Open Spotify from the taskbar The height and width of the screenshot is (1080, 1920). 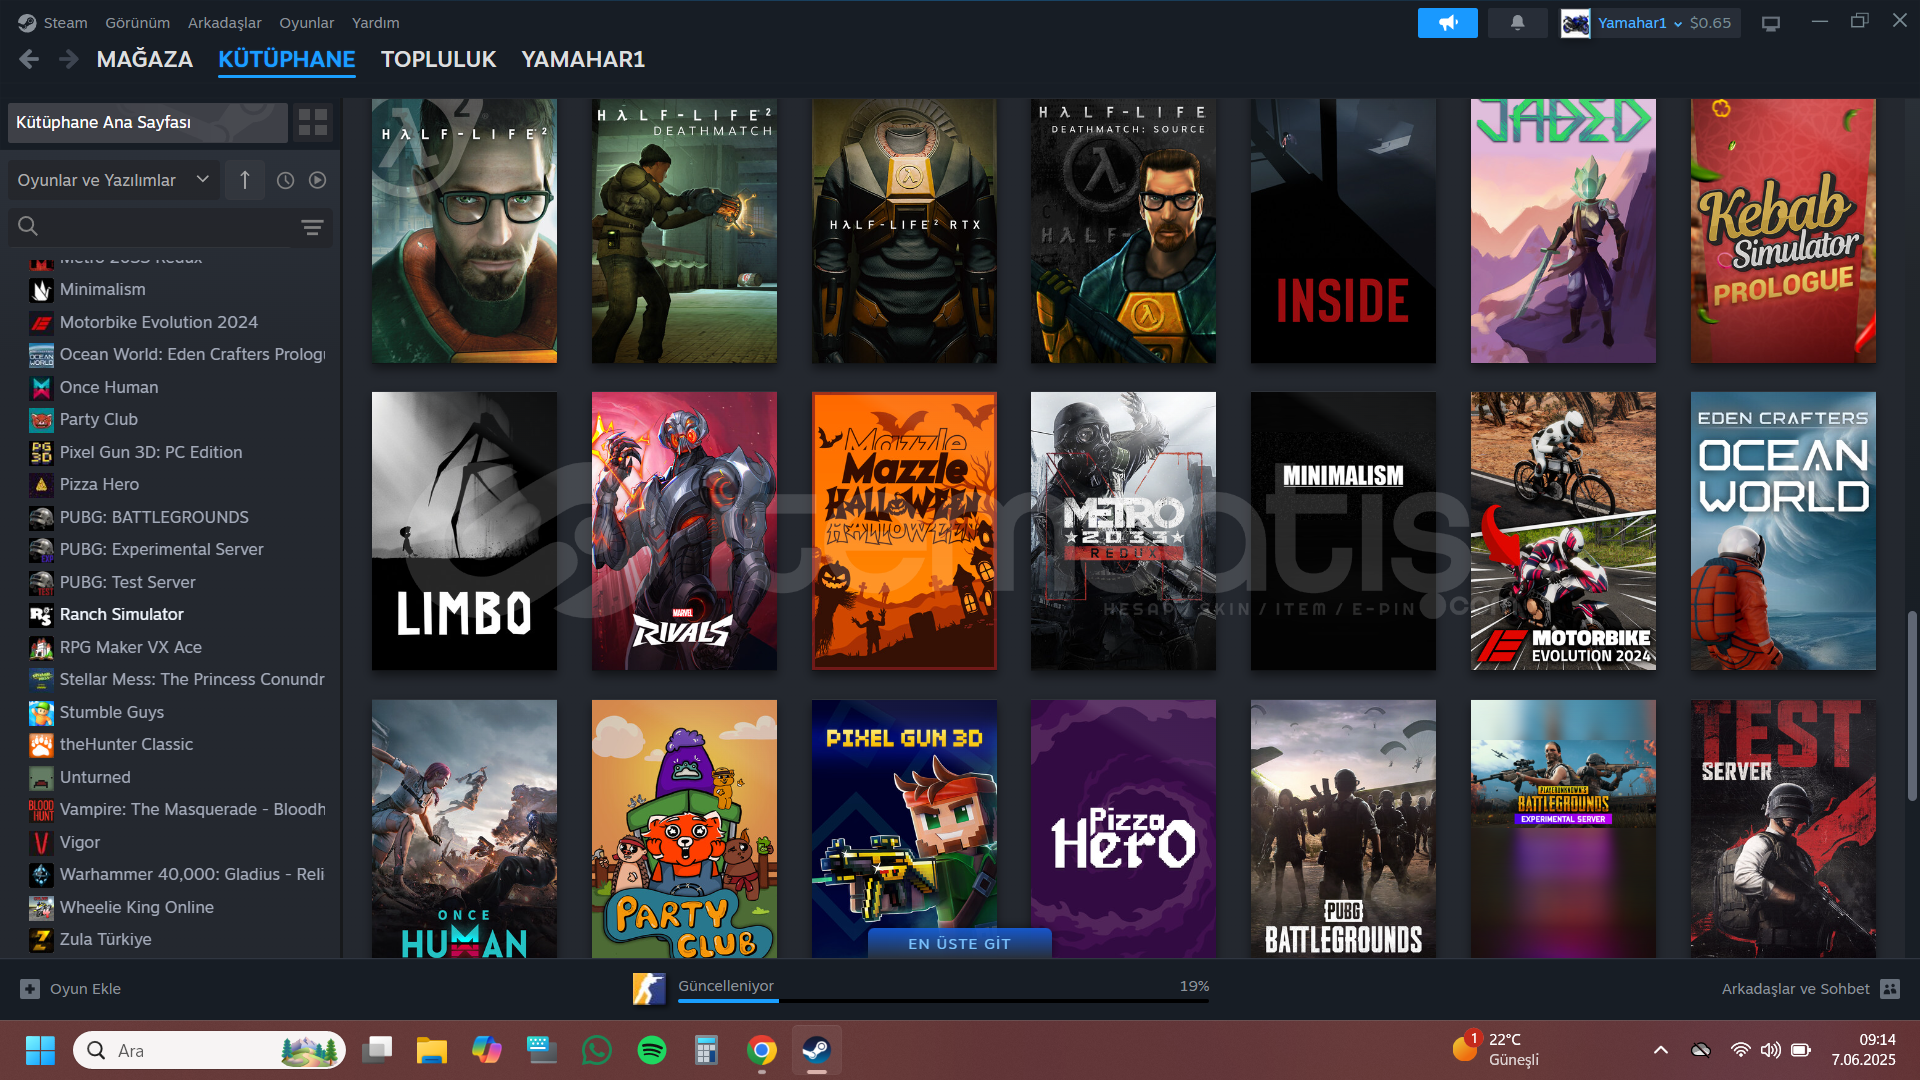(652, 1050)
